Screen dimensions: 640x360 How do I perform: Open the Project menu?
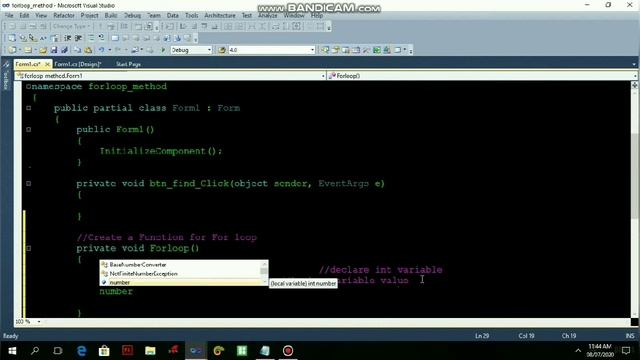click(x=89, y=16)
